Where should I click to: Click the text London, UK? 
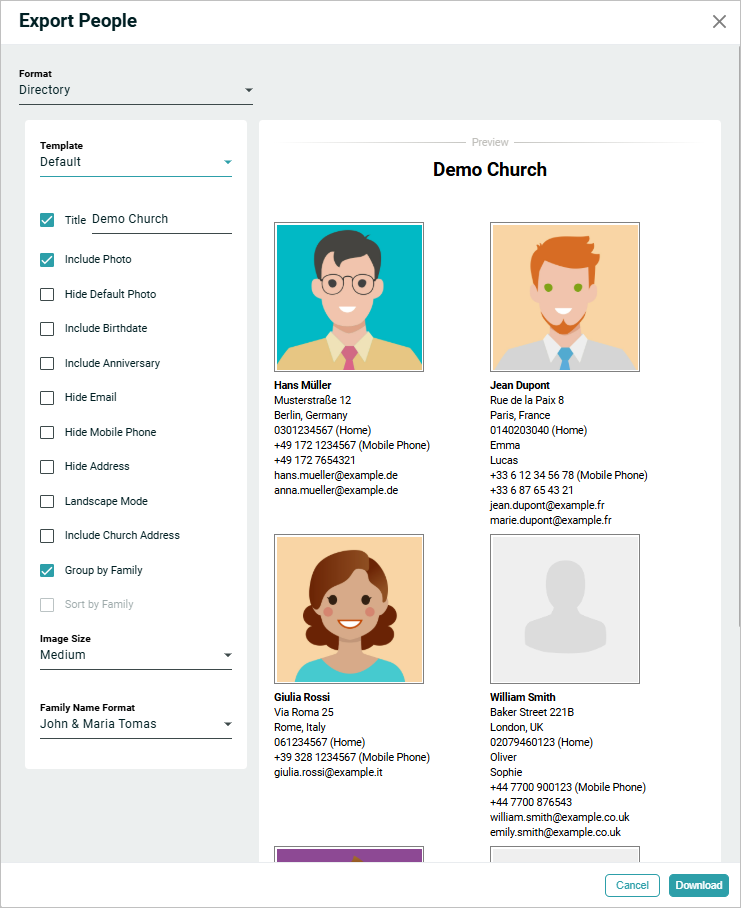pyautogui.click(x=517, y=727)
